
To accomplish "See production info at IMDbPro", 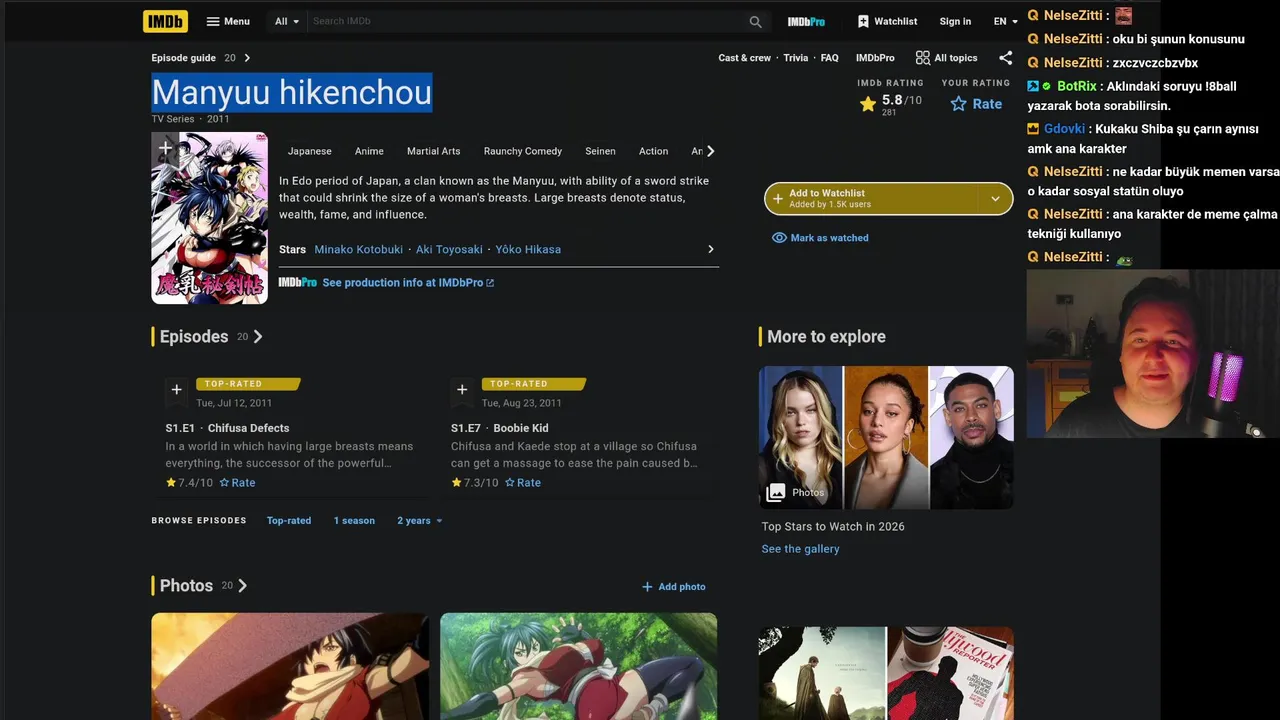I will (408, 283).
